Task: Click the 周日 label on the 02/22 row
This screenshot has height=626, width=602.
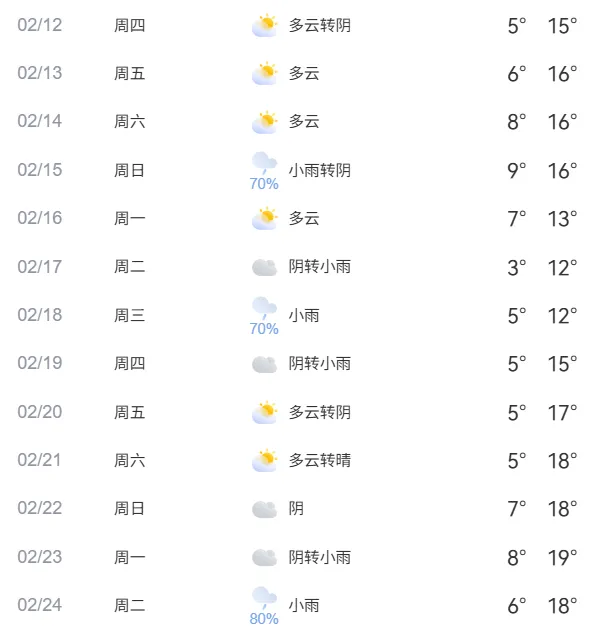Action: [129, 509]
